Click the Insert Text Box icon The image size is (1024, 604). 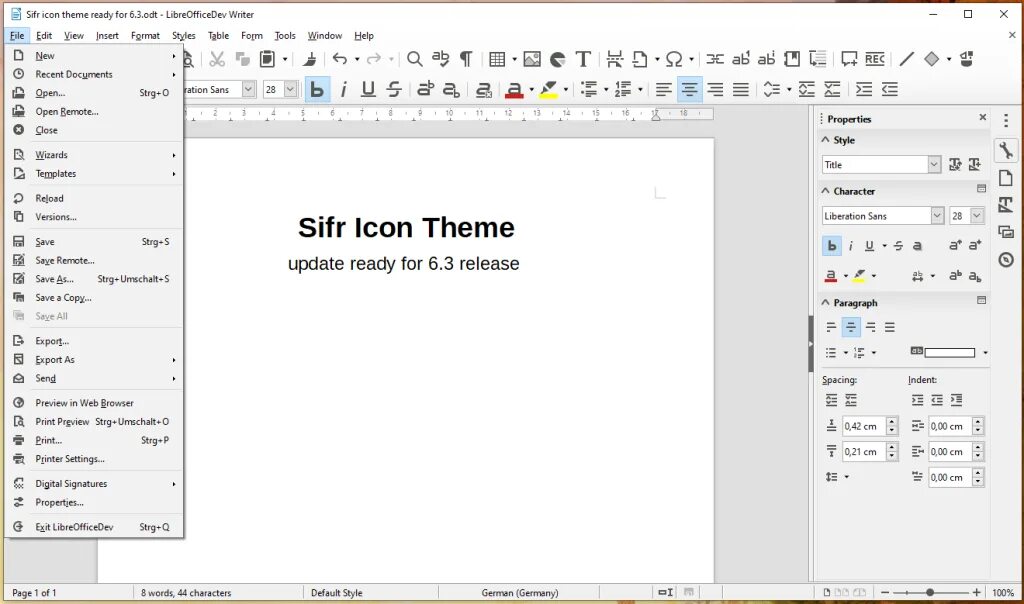pos(583,59)
